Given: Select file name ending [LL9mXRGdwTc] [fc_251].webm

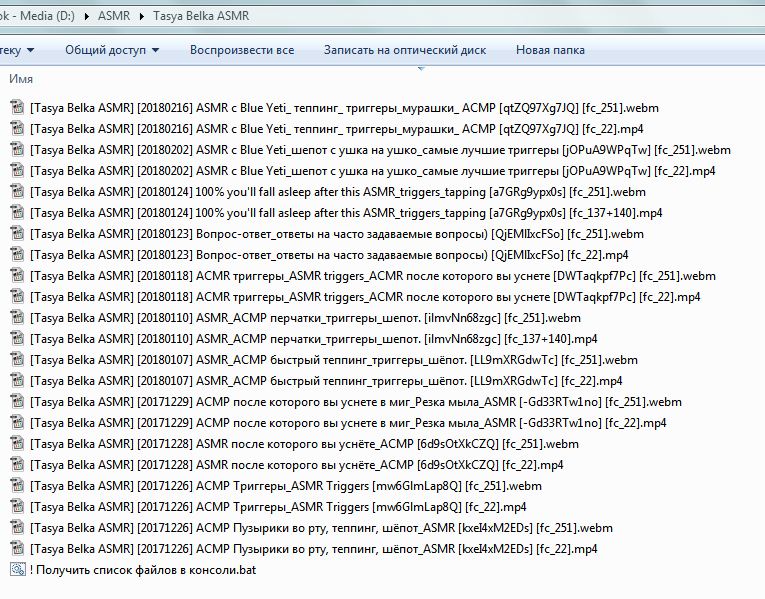Looking at the screenshot, I should point(334,359).
